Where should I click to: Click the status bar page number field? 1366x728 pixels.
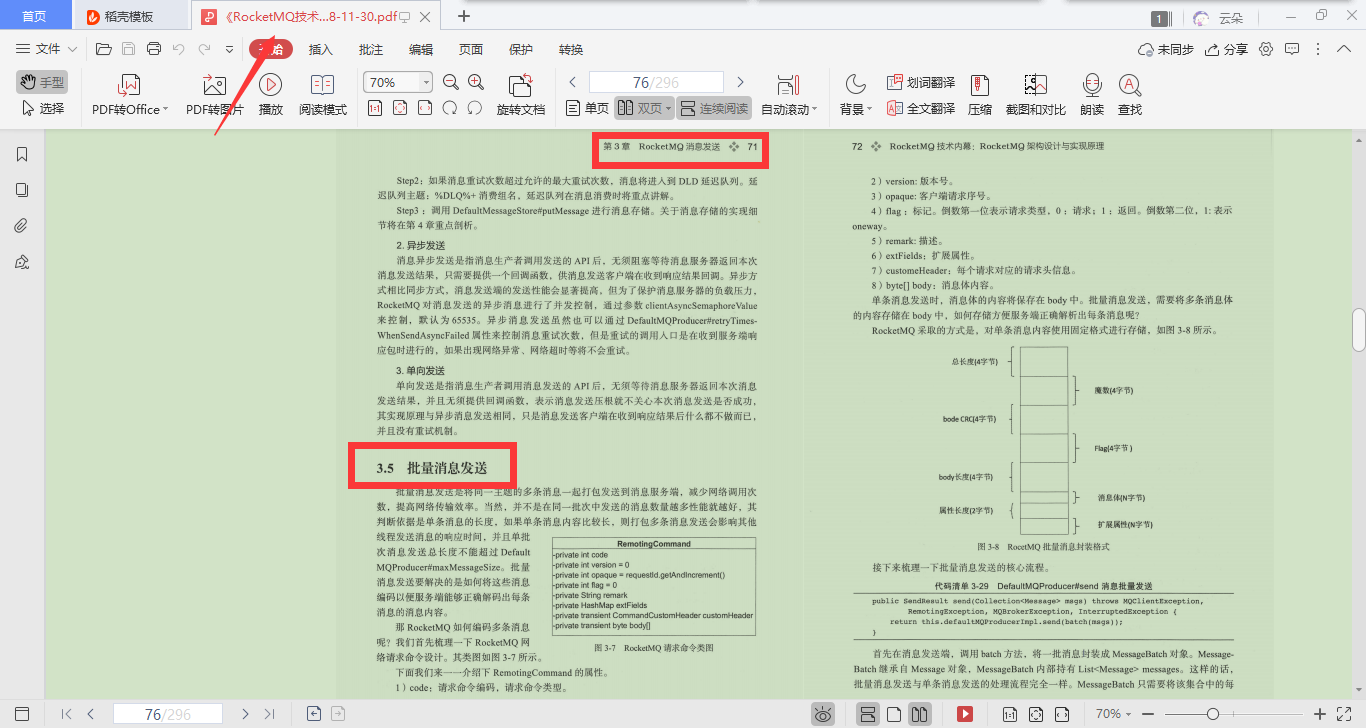[x=167, y=714]
